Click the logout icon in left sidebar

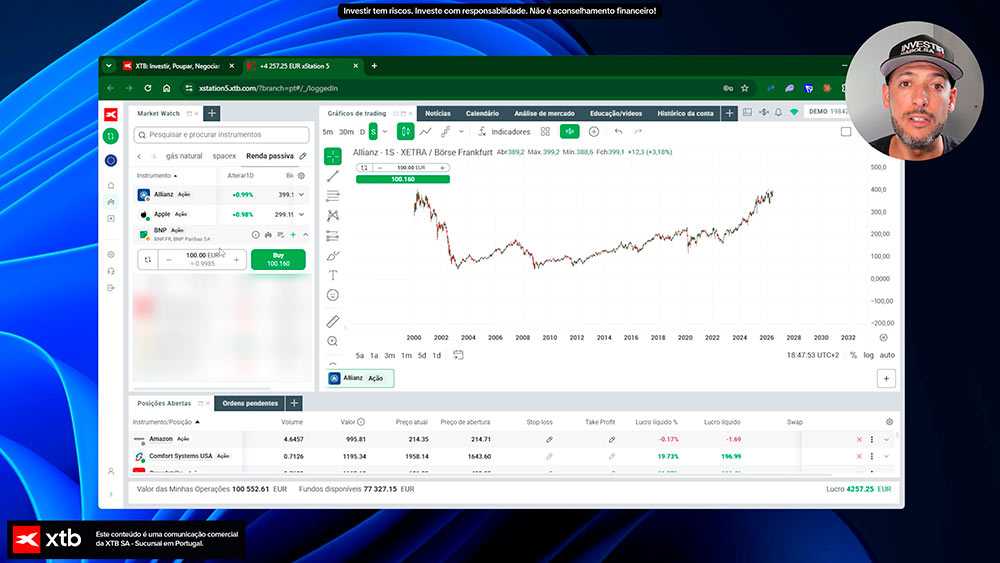coord(111,288)
